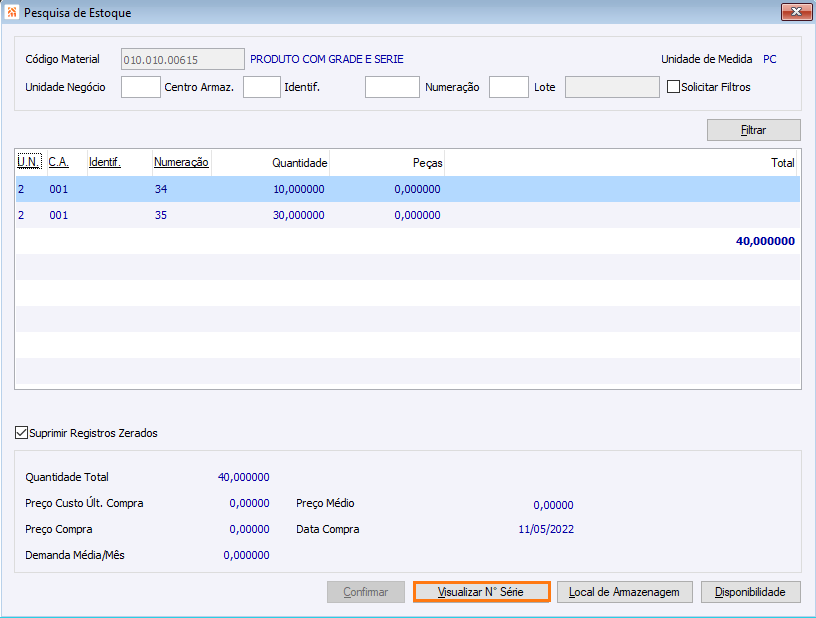Click the Identif. column header in grid

click(105, 162)
